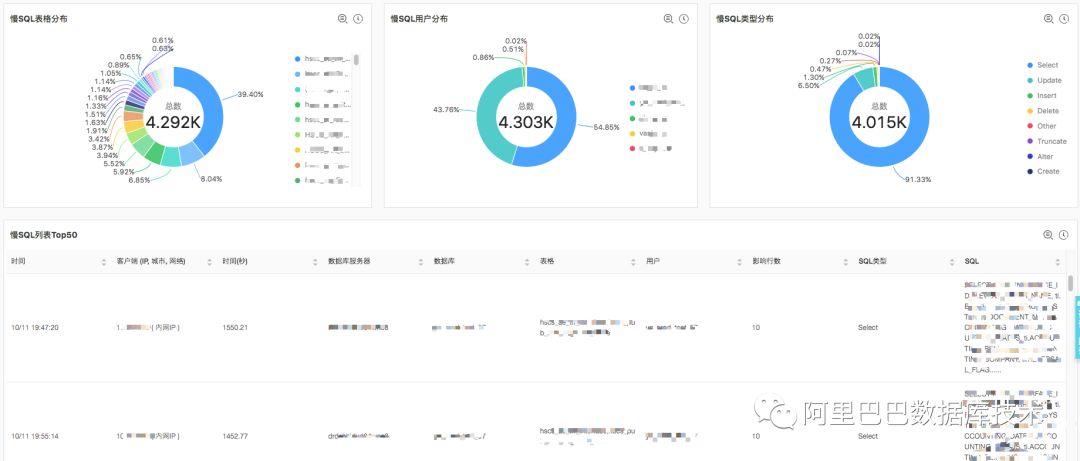Screen dimensions: 1080x461
Task: Click Select type cell in 19:47:20 row
Action: click(x=868, y=327)
